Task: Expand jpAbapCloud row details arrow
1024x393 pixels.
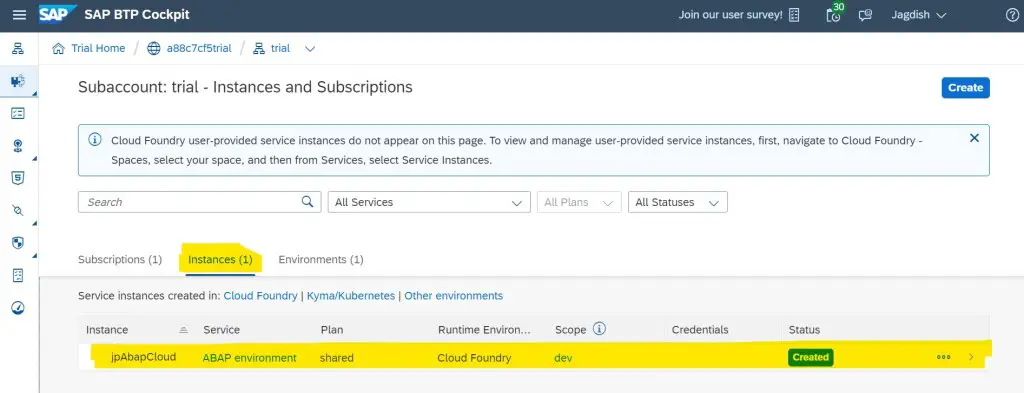Action: point(971,357)
